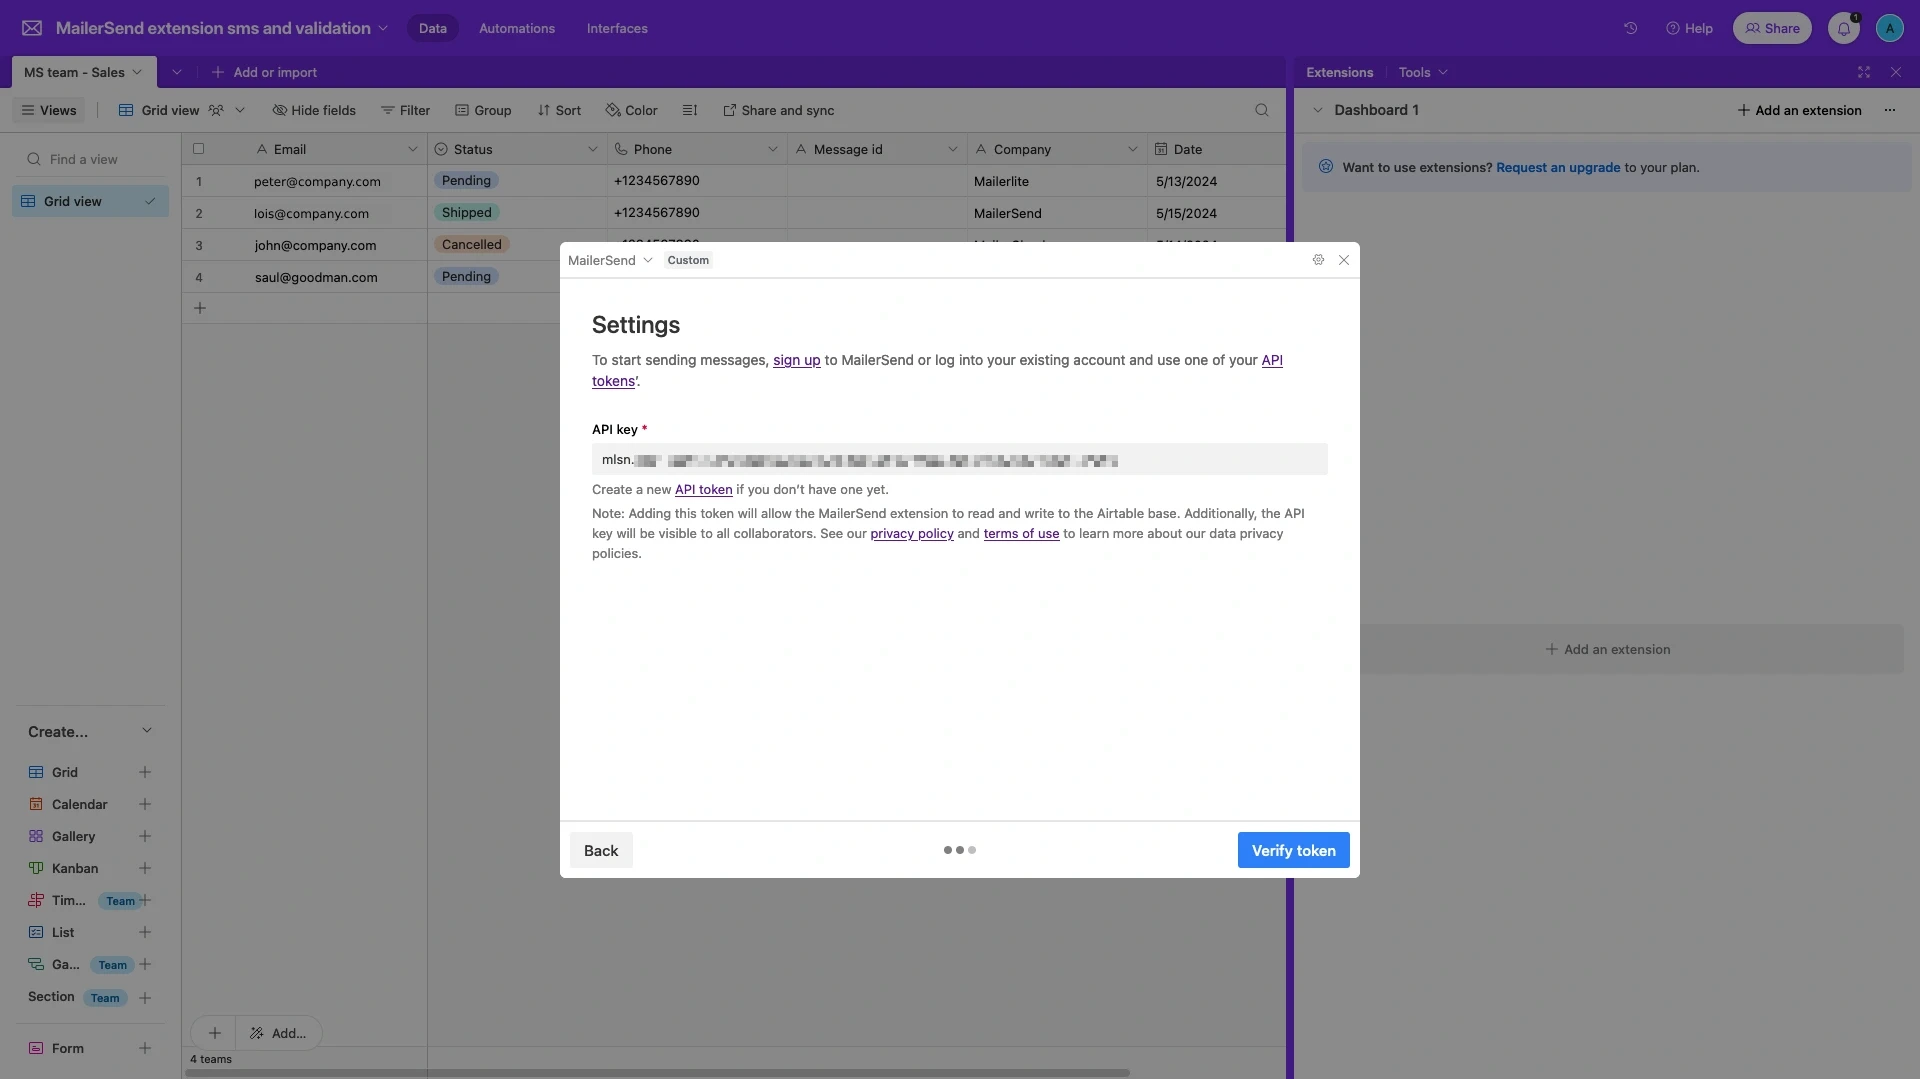Image resolution: width=1920 pixels, height=1079 pixels.
Task: Add a new row with plus icon
Action: [200, 308]
